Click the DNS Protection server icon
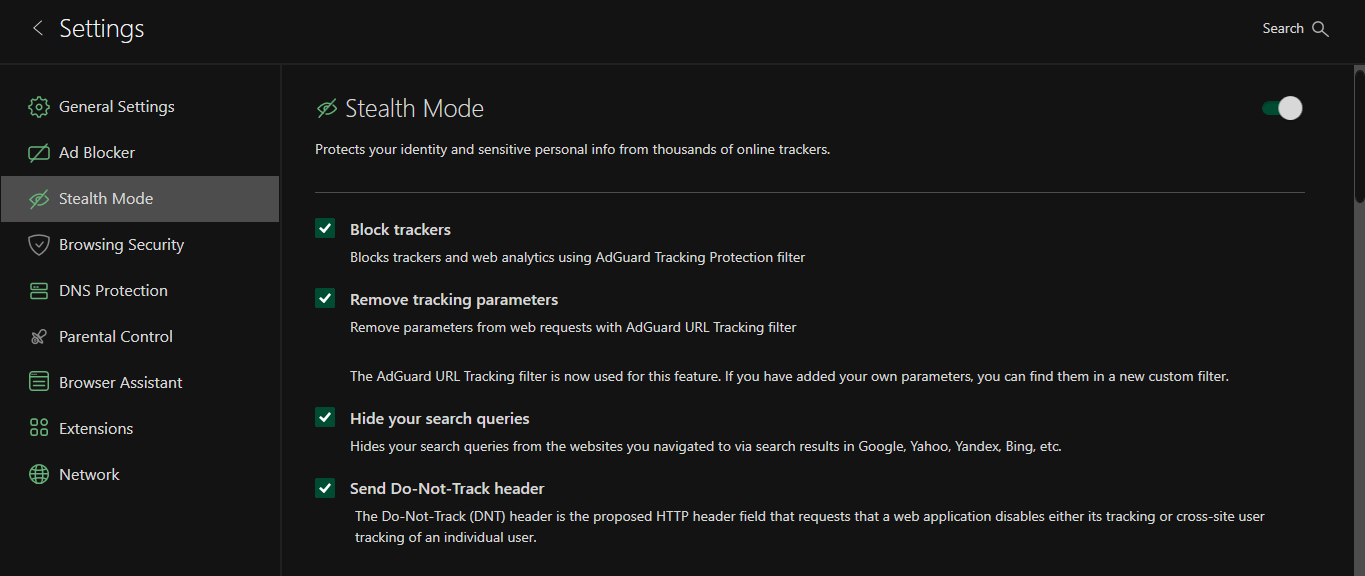 pos(39,291)
